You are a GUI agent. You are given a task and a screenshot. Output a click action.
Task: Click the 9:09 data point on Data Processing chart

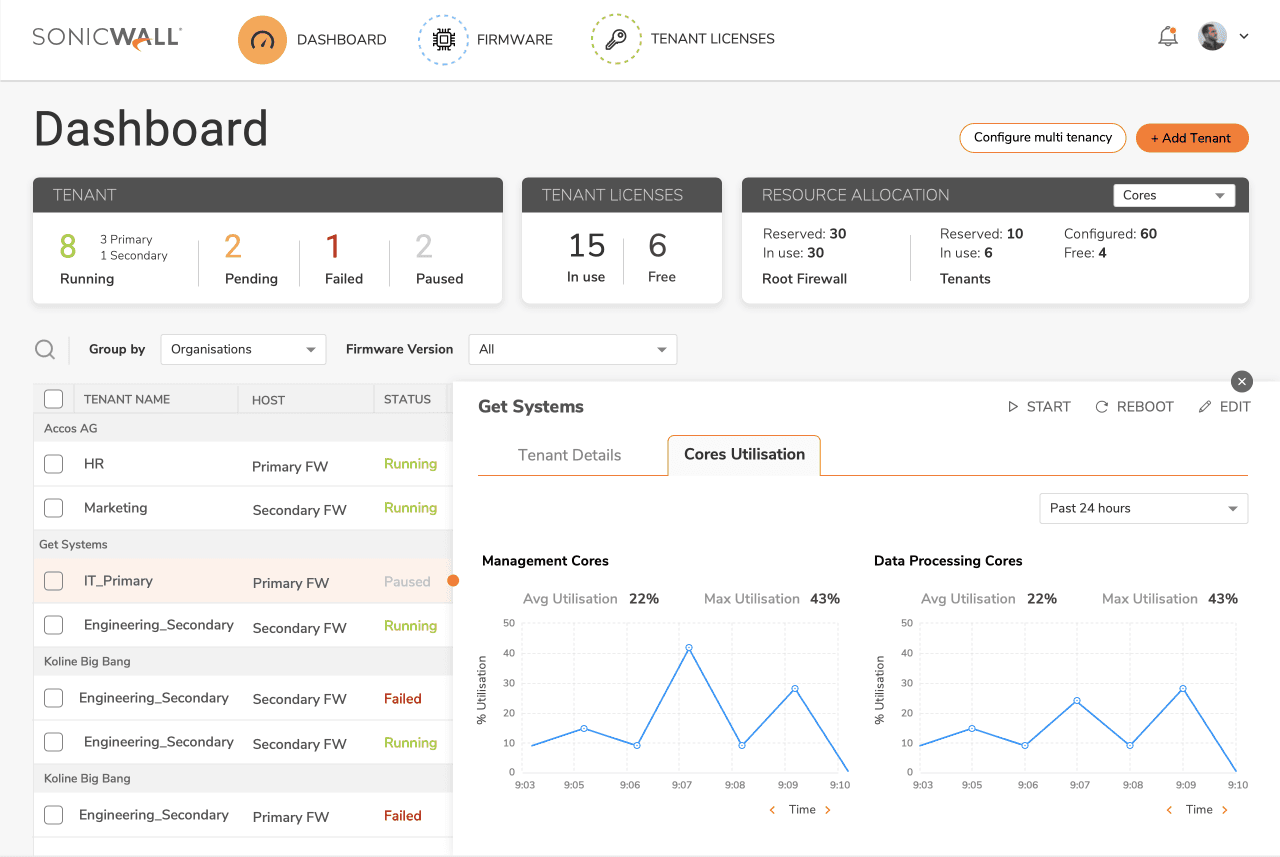click(x=1183, y=688)
